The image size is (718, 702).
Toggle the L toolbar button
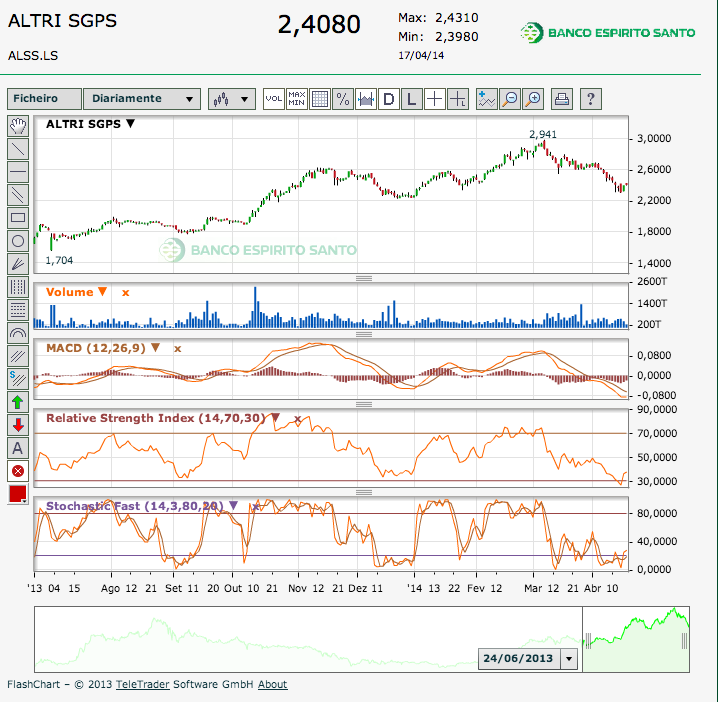click(412, 99)
